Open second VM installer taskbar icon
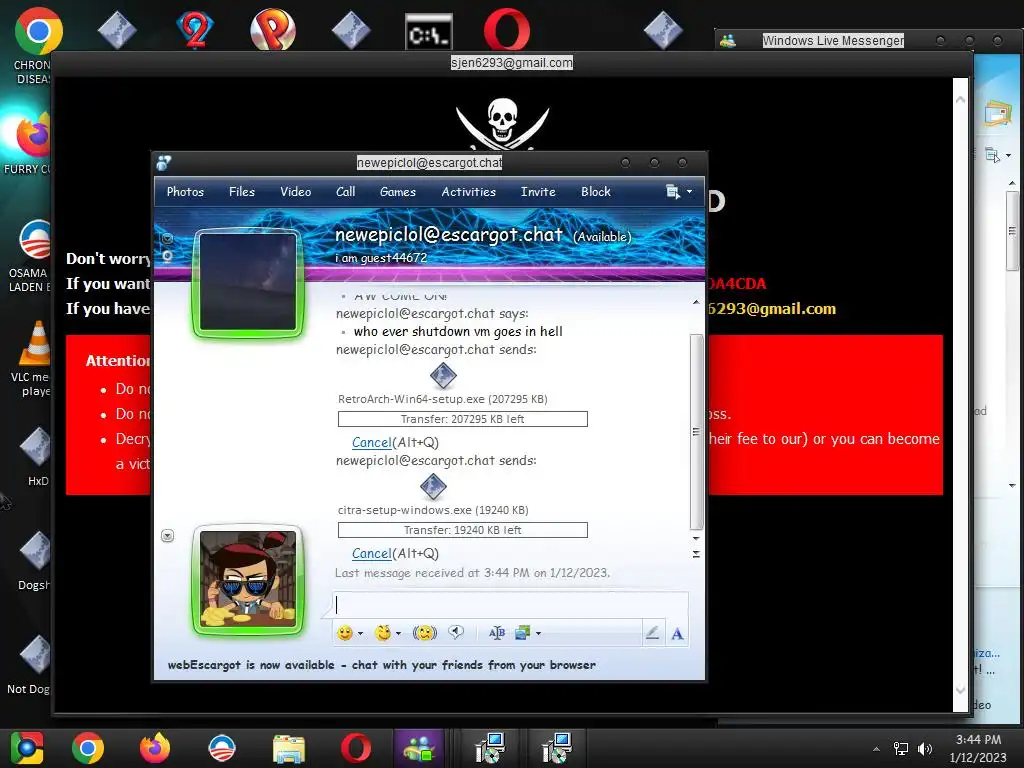 coord(556,748)
